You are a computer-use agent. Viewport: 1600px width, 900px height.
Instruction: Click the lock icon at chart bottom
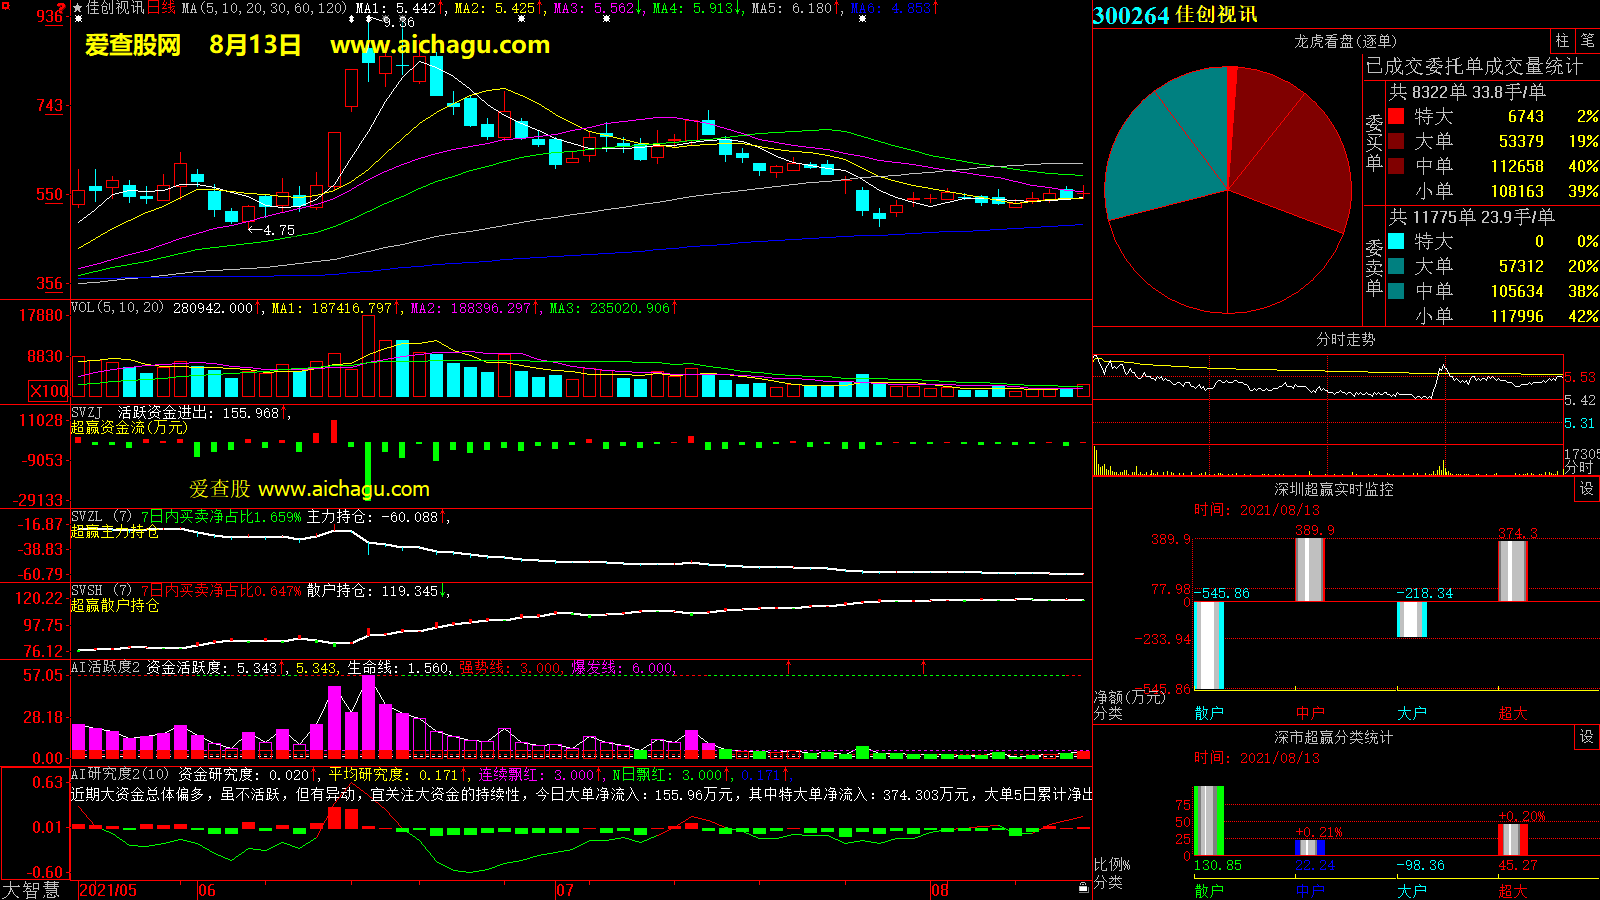tap(1083, 888)
